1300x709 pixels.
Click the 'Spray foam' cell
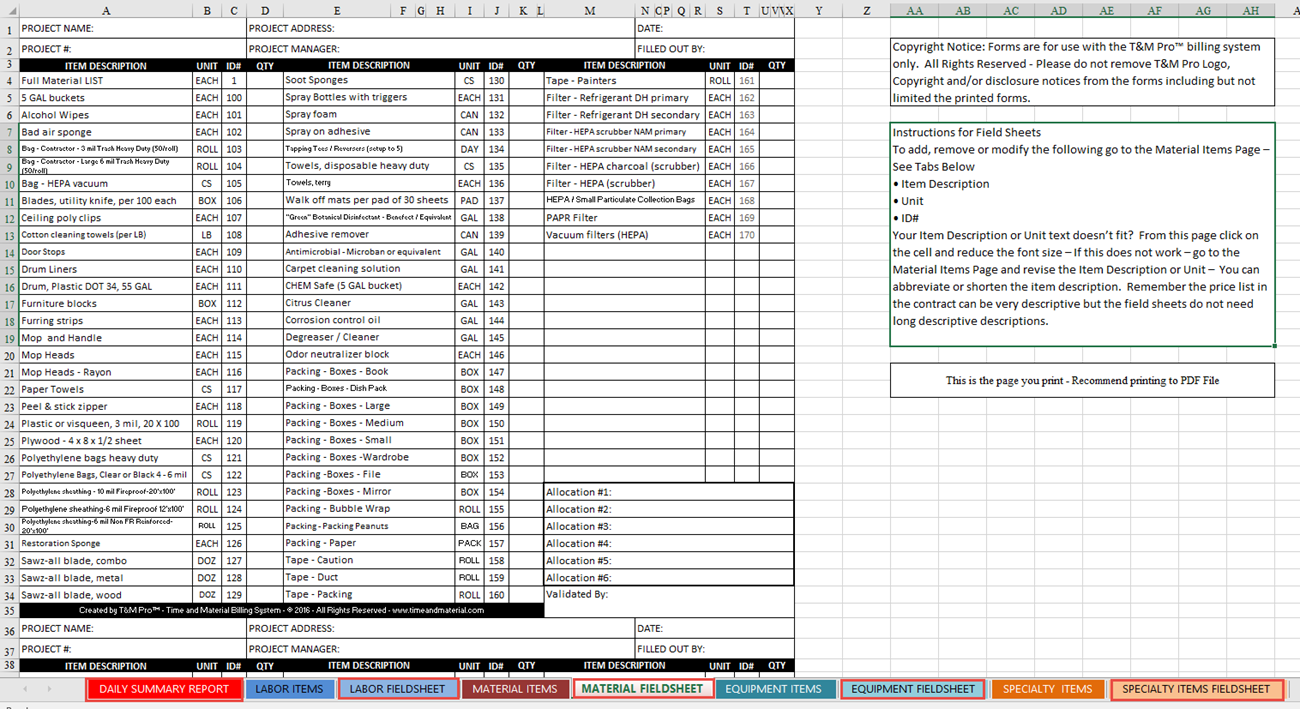point(369,115)
